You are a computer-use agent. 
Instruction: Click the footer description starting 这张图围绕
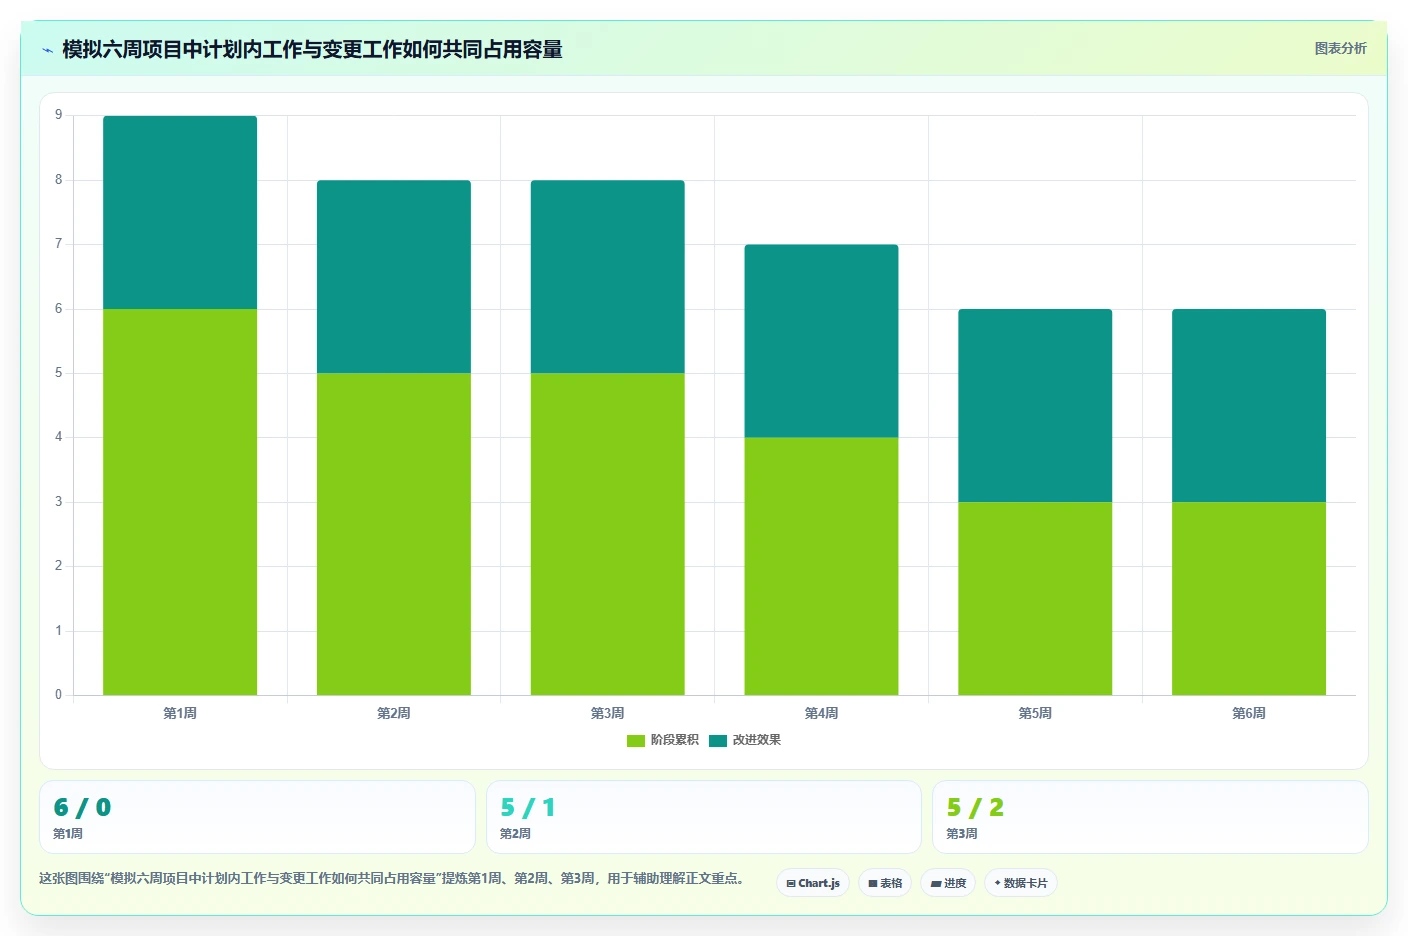pos(394,878)
